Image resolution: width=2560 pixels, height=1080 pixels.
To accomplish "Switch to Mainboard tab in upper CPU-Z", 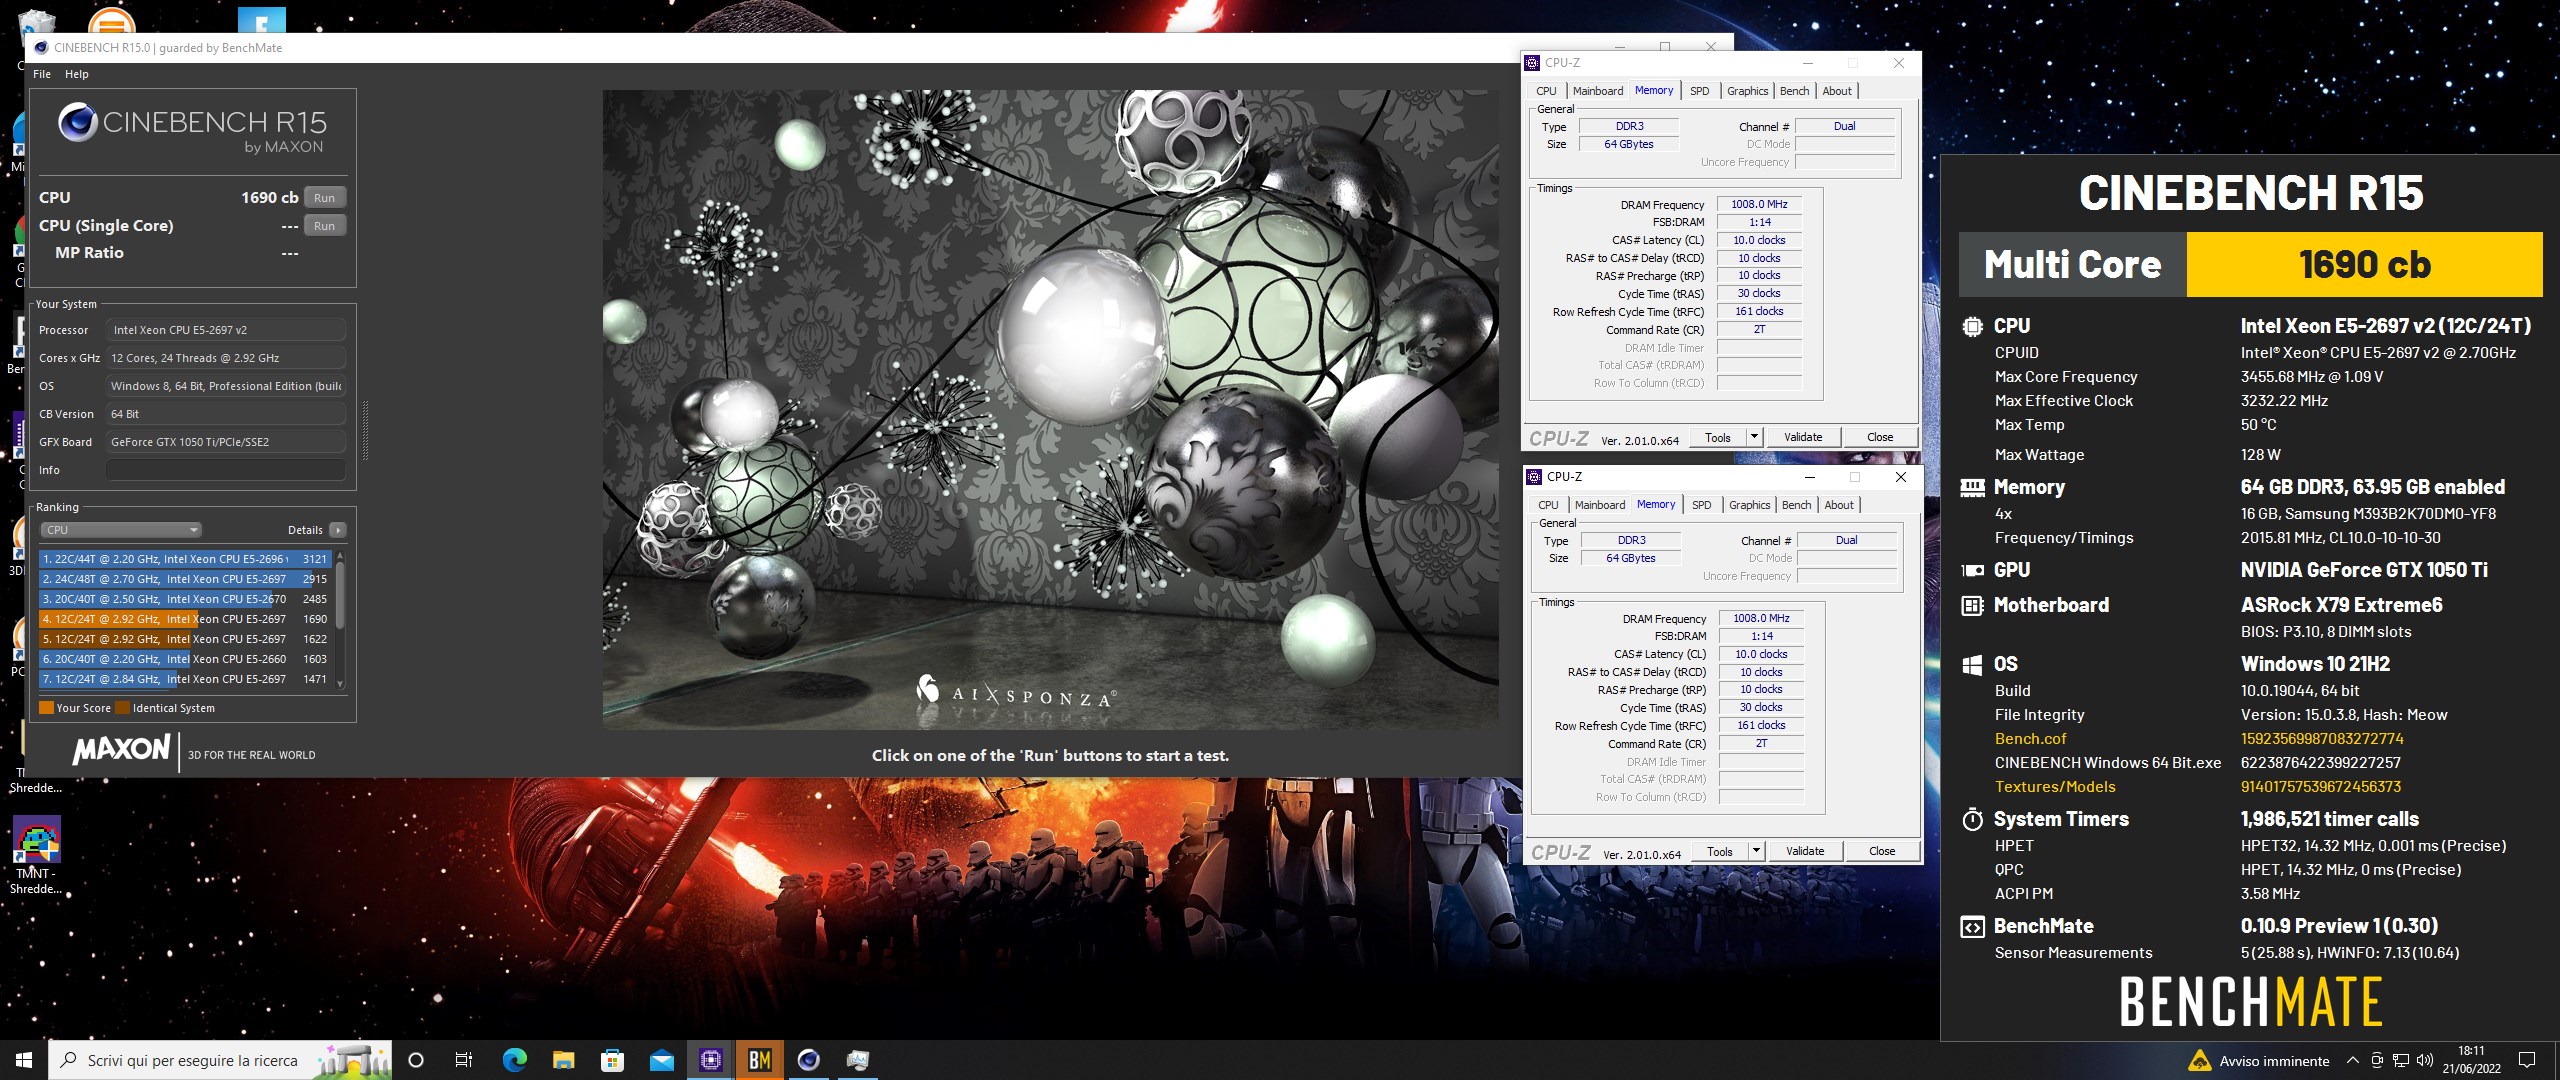I will click(x=1598, y=91).
